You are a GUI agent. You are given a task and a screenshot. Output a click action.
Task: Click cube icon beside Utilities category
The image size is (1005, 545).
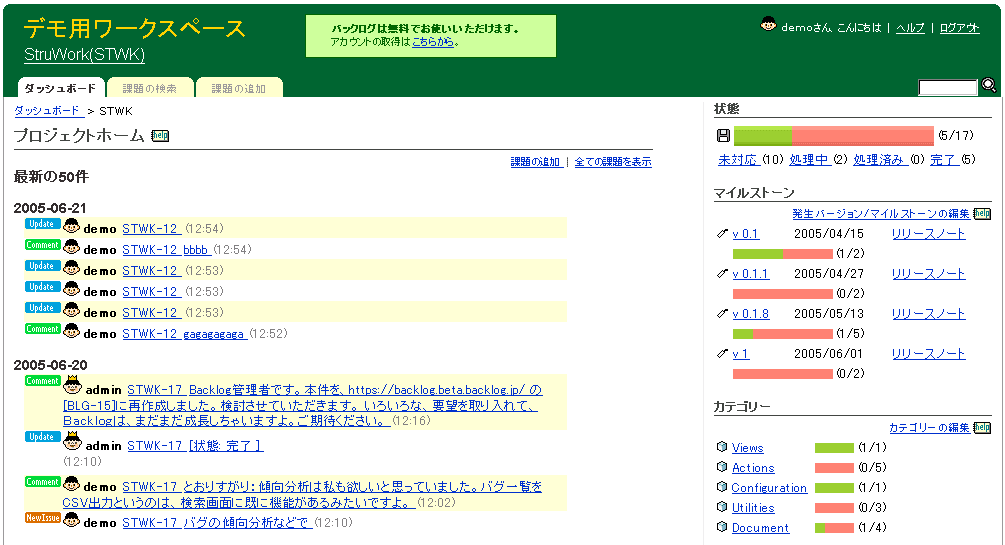[x=722, y=507]
